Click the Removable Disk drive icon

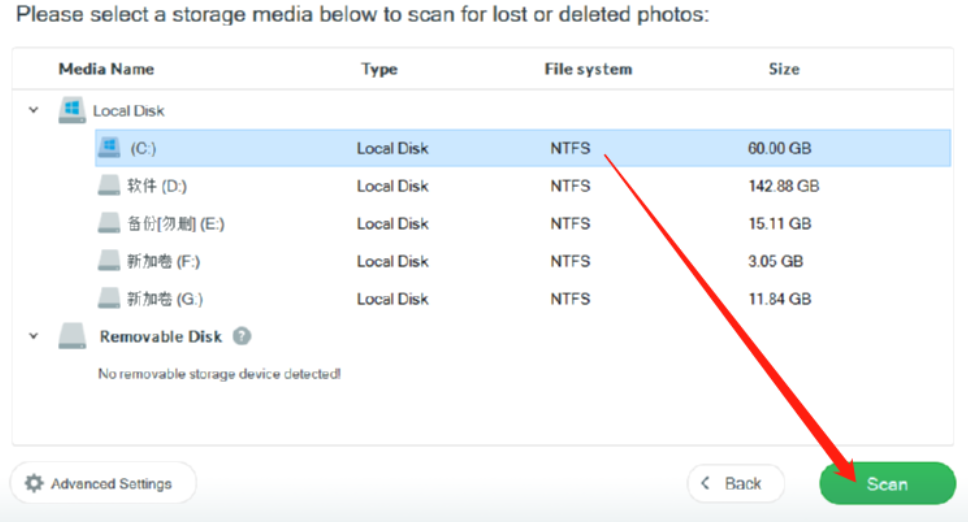coord(72,337)
